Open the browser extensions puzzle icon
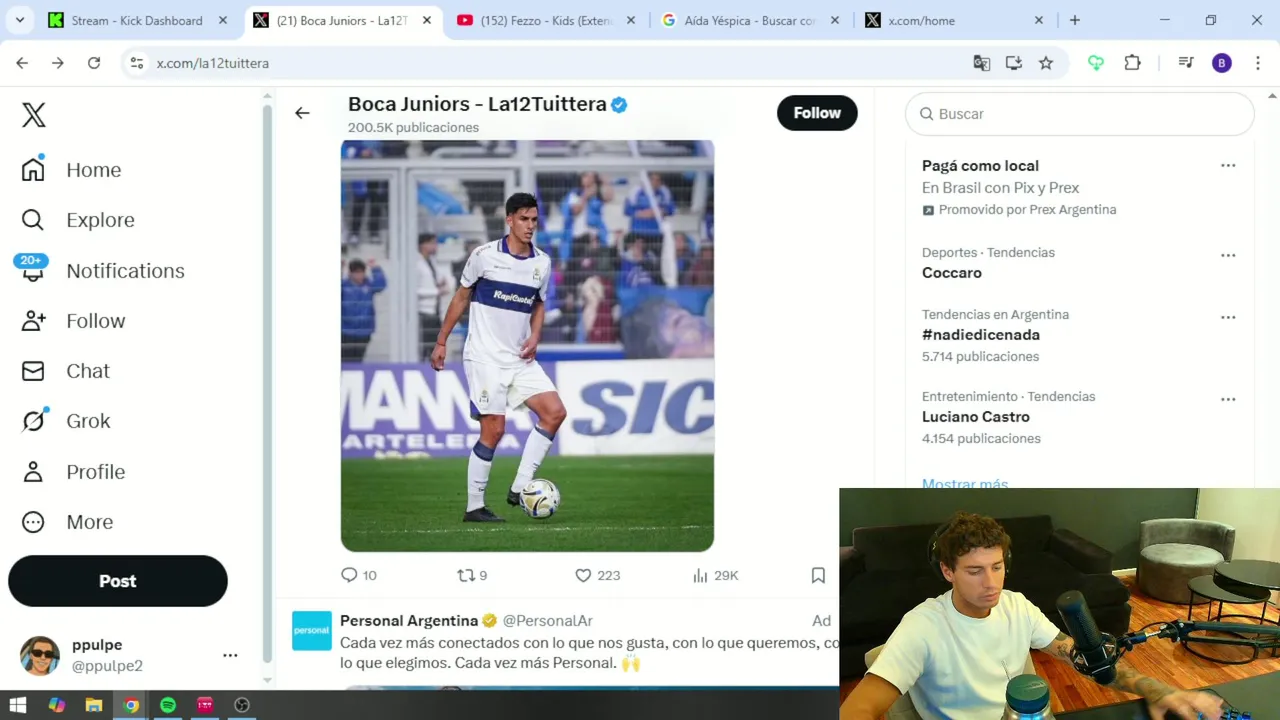The width and height of the screenshot is (1280, 720). (1132, 63)
